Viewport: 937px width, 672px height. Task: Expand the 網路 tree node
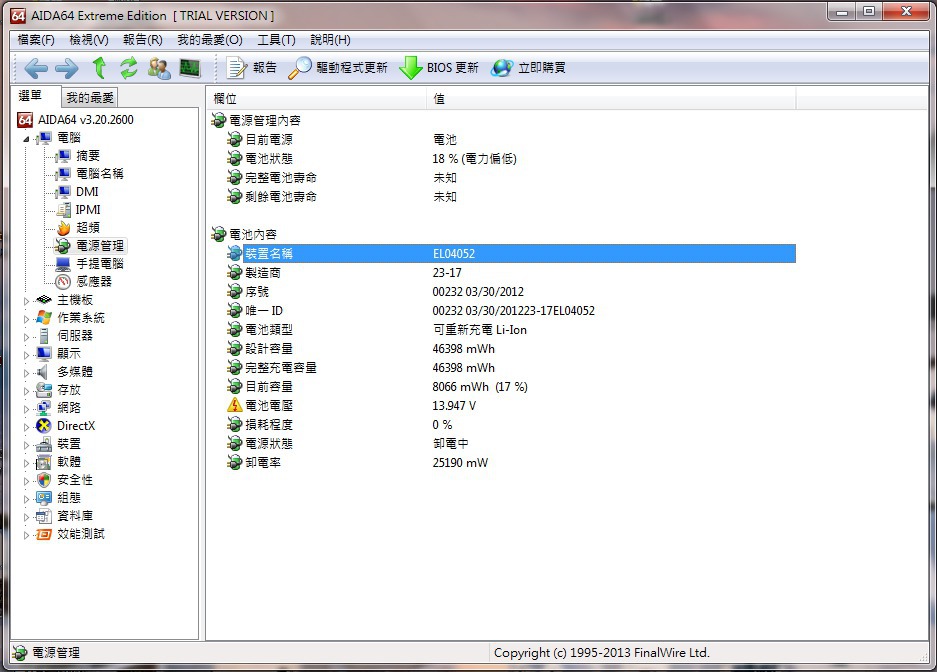click(26, 409)
